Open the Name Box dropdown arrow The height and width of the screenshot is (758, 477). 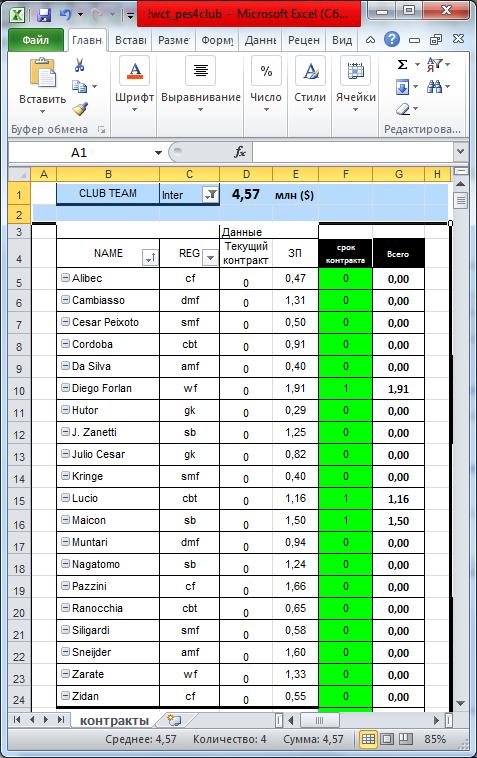coord(158,153)
